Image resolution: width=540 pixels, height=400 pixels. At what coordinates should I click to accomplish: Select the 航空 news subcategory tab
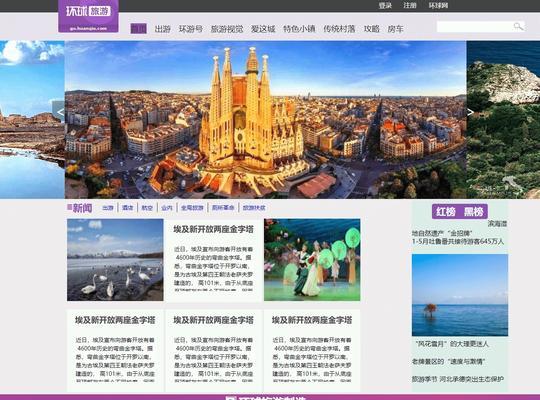(147, 208)
